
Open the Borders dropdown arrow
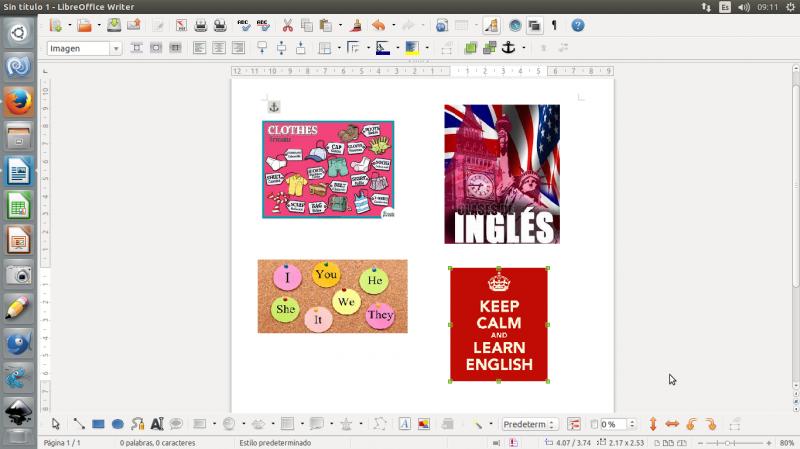339,48
